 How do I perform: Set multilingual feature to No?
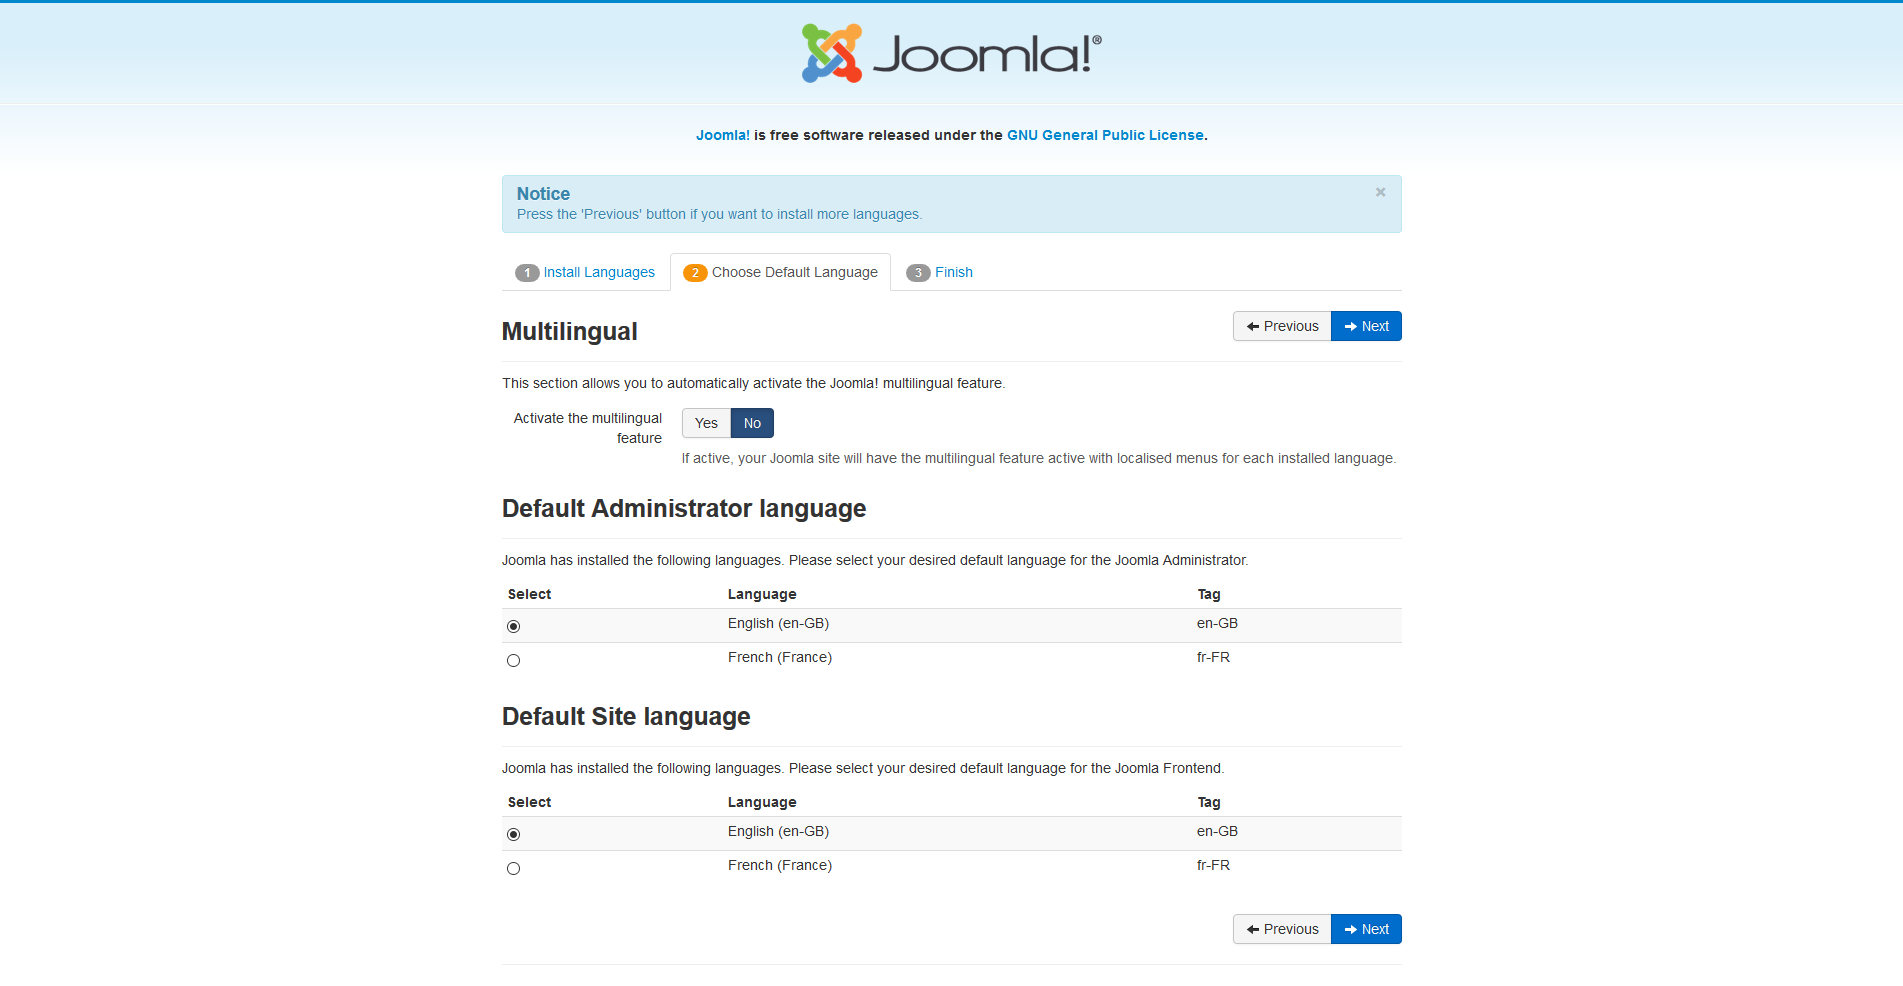coord(752,423)
